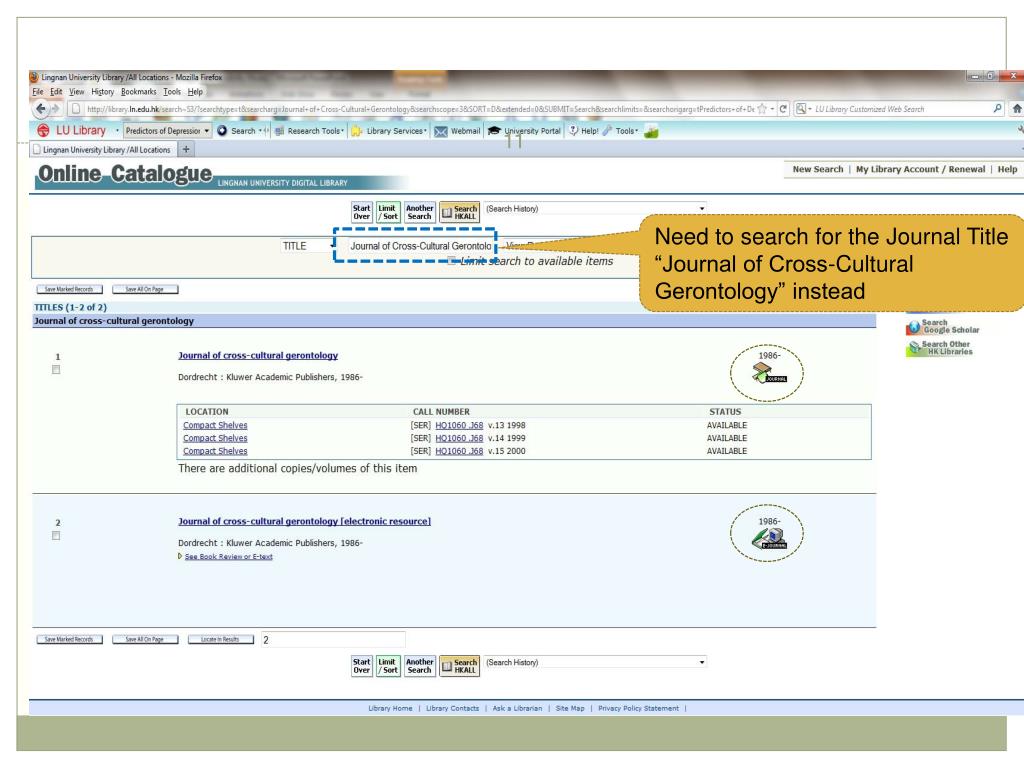The image size is (1024, 768).
Task: Open University Portal via the graduation cap icon
Action: [494, 131]
